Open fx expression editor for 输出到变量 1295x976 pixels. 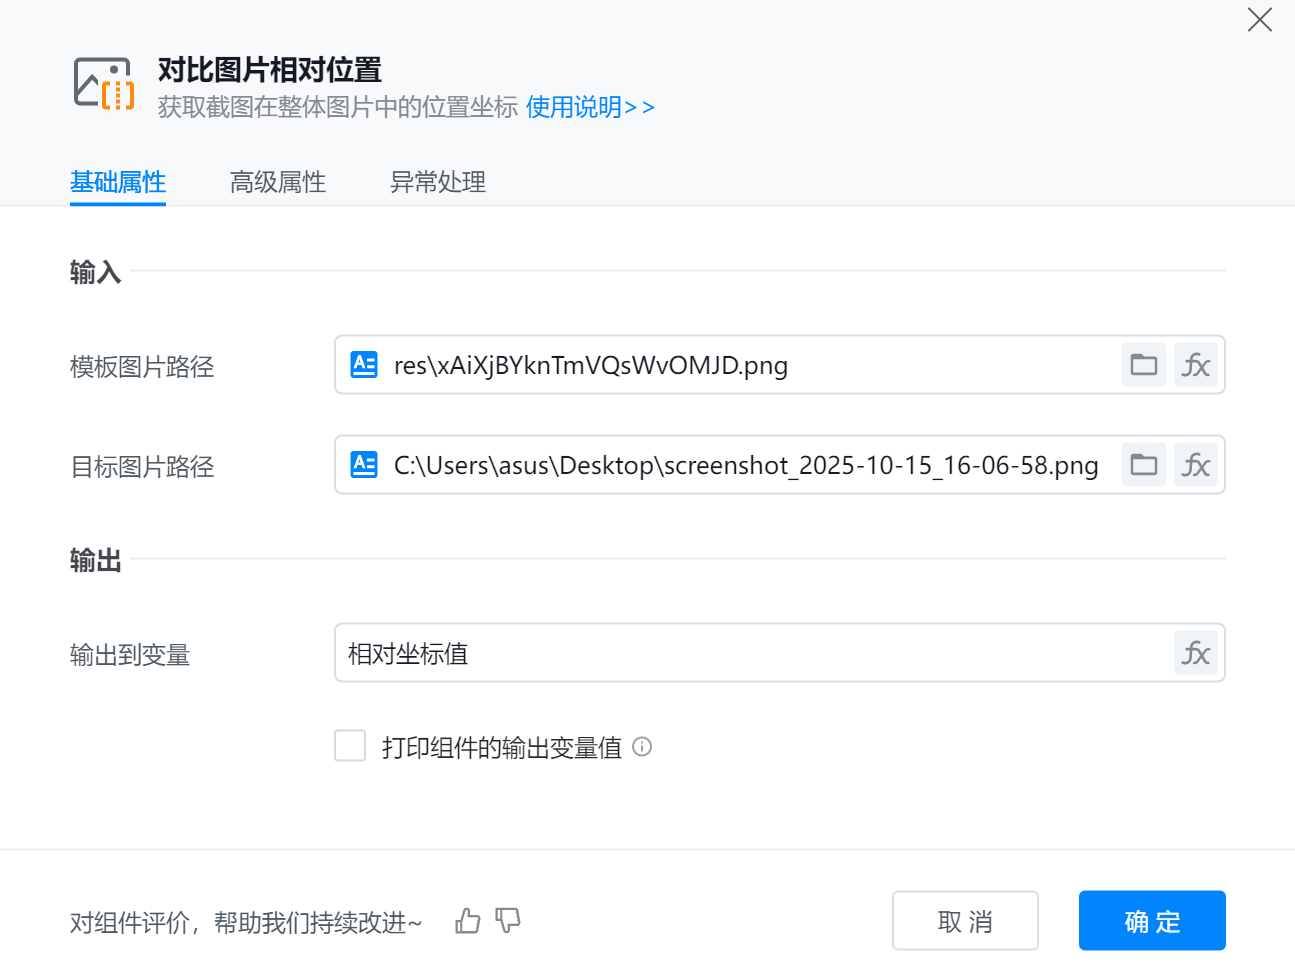coord(1196,654)
